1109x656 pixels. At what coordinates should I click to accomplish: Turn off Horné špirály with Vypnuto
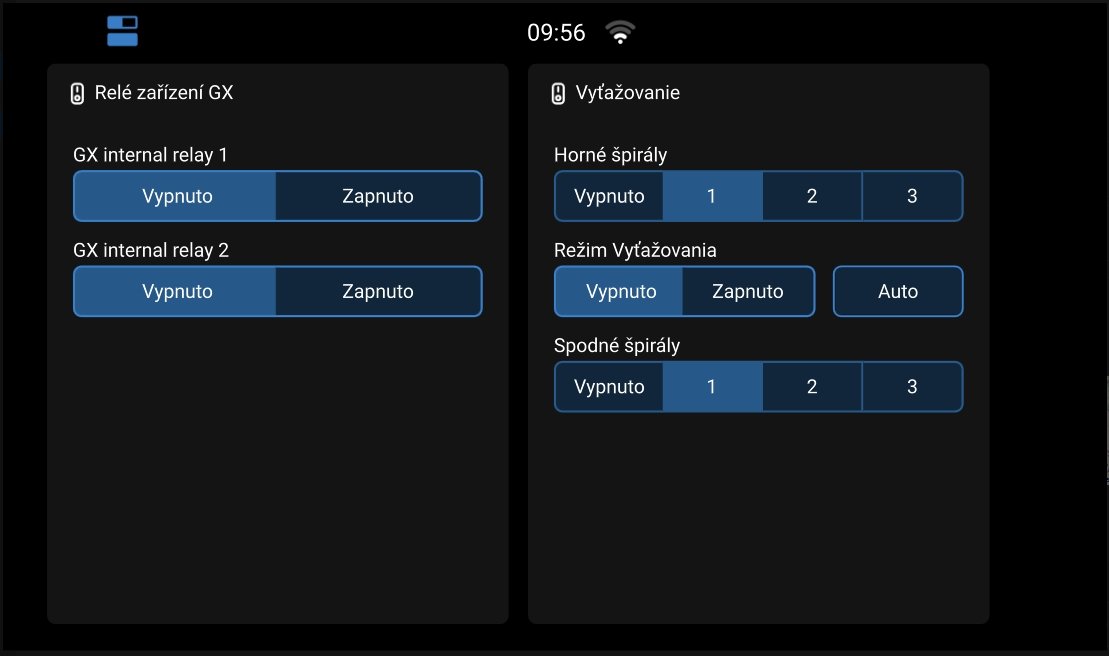[x=609, y=196]
